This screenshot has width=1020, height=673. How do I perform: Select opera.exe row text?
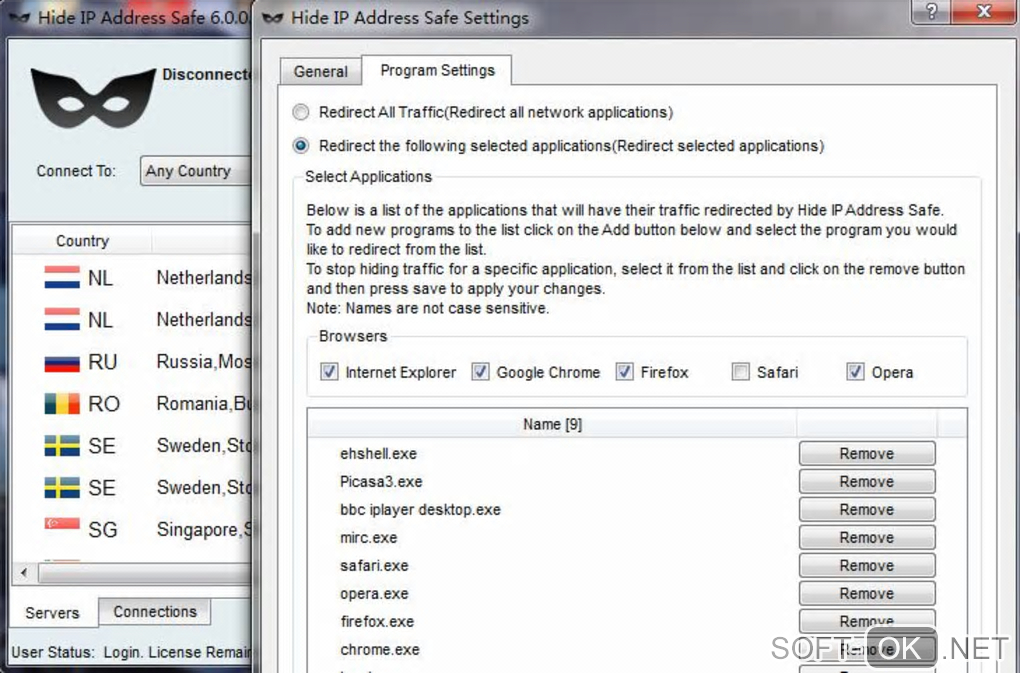(374, 593)
